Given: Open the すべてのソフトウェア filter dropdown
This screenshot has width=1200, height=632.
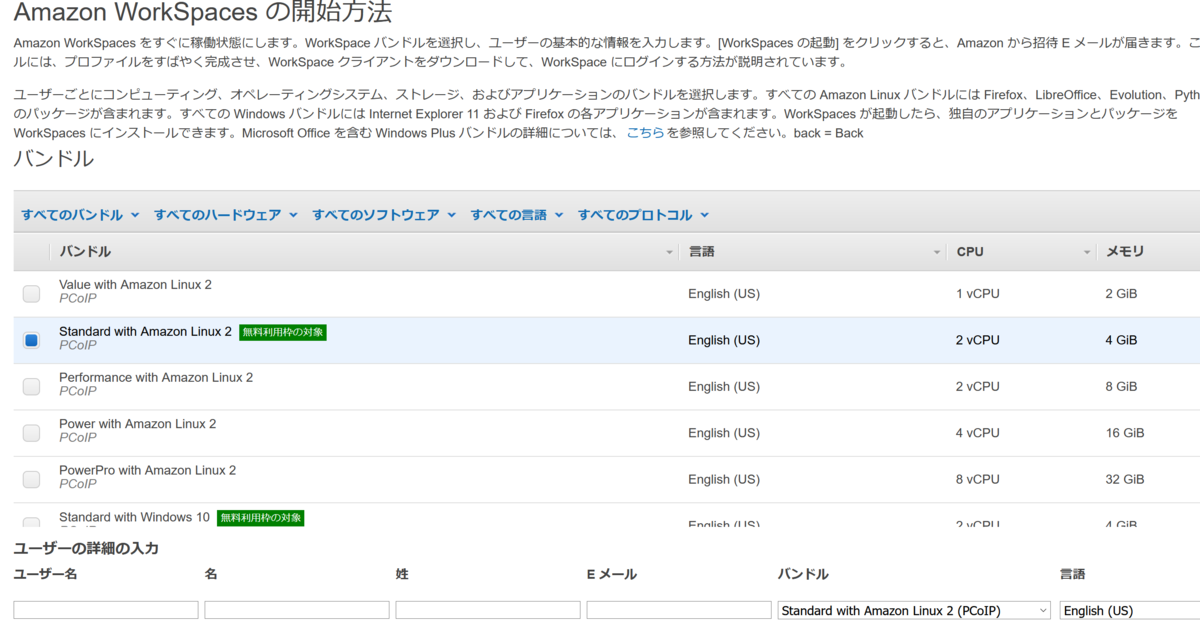Looking at the screenshot, I should coord(378,214).
